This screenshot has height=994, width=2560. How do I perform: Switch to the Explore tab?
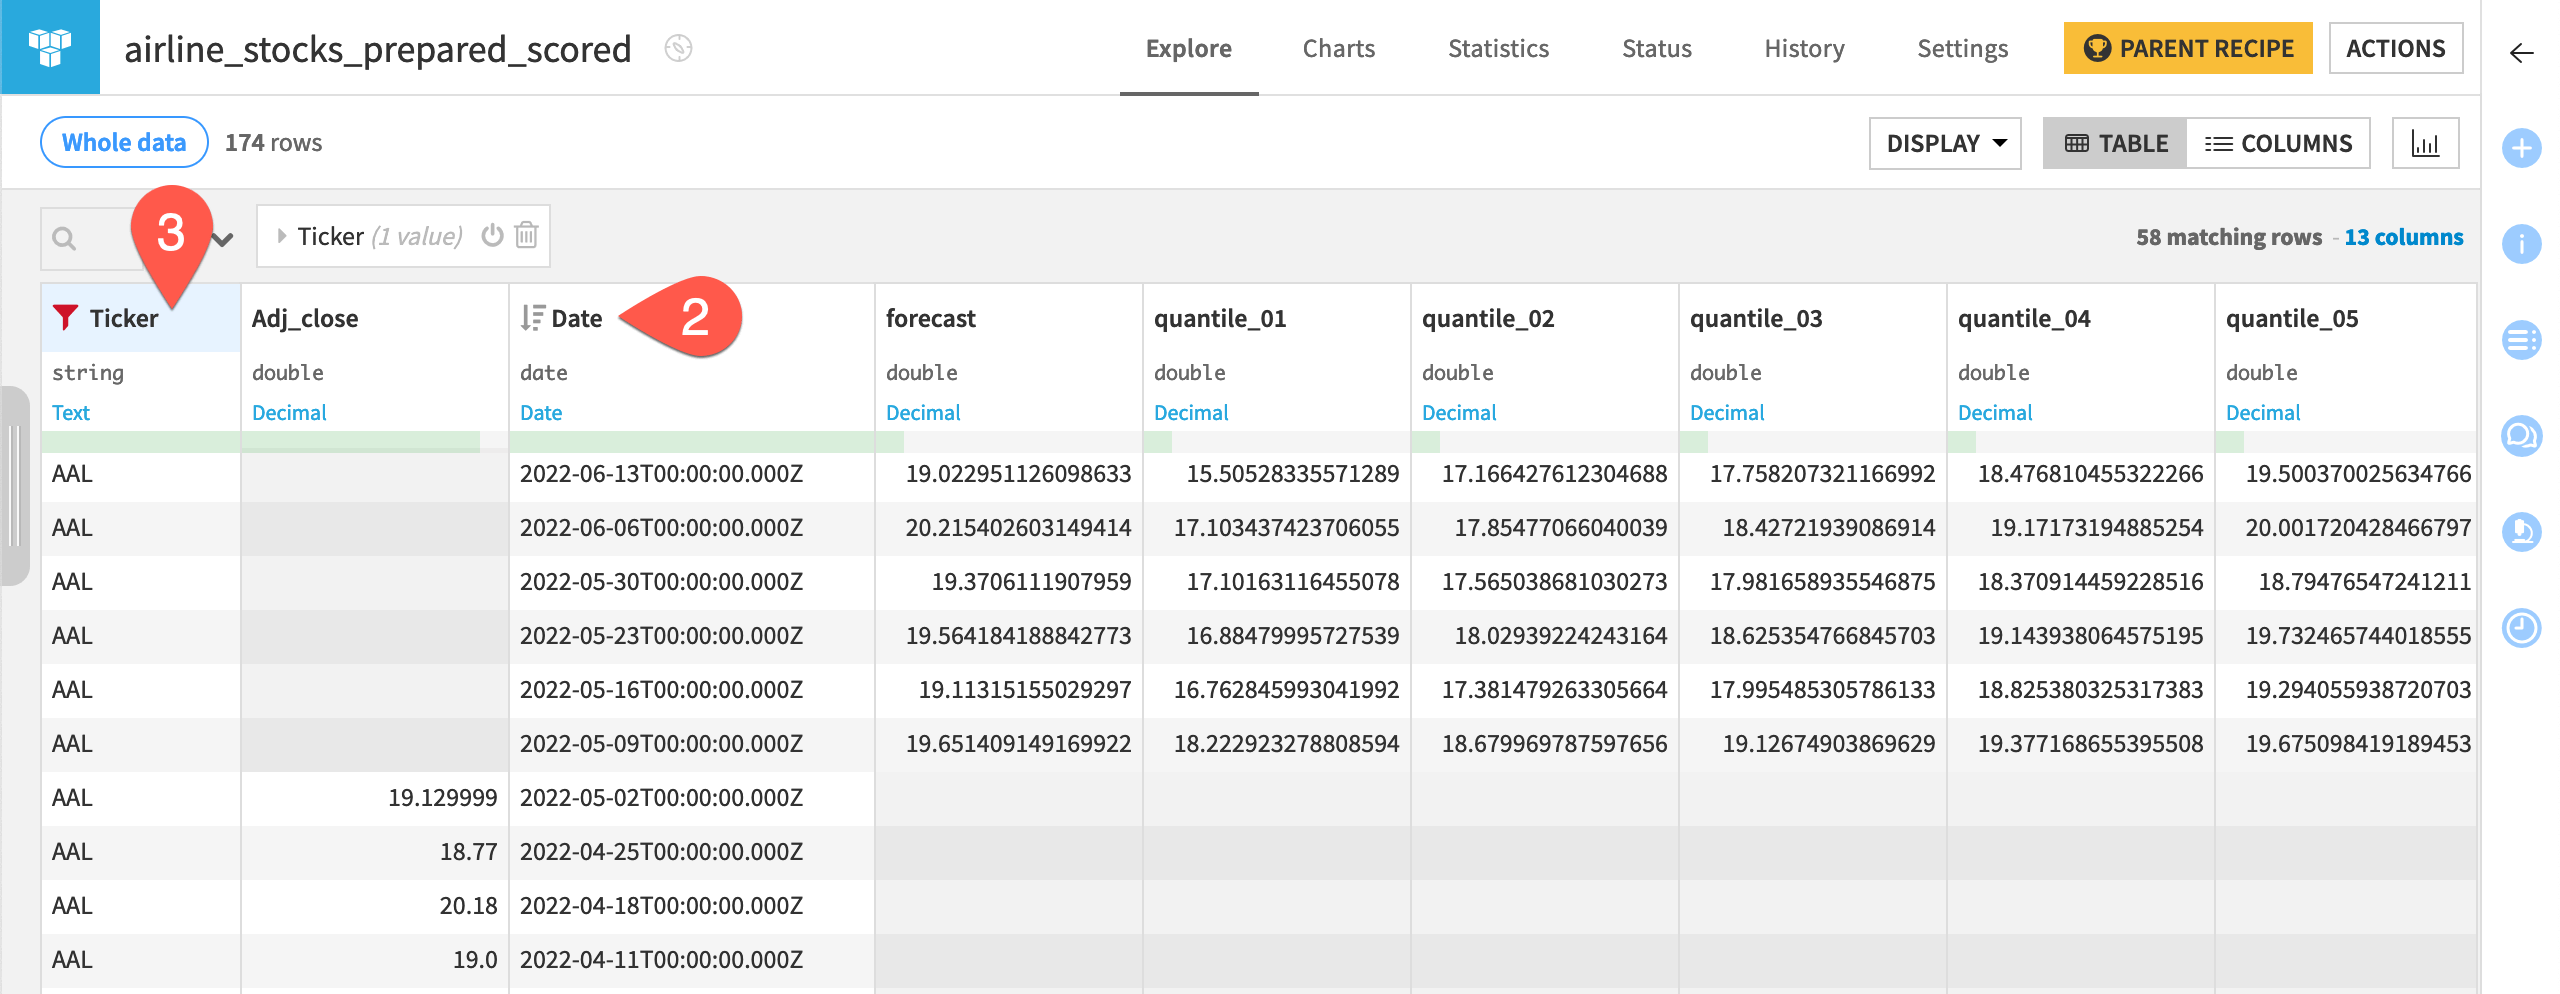[x=1188, y=48]
